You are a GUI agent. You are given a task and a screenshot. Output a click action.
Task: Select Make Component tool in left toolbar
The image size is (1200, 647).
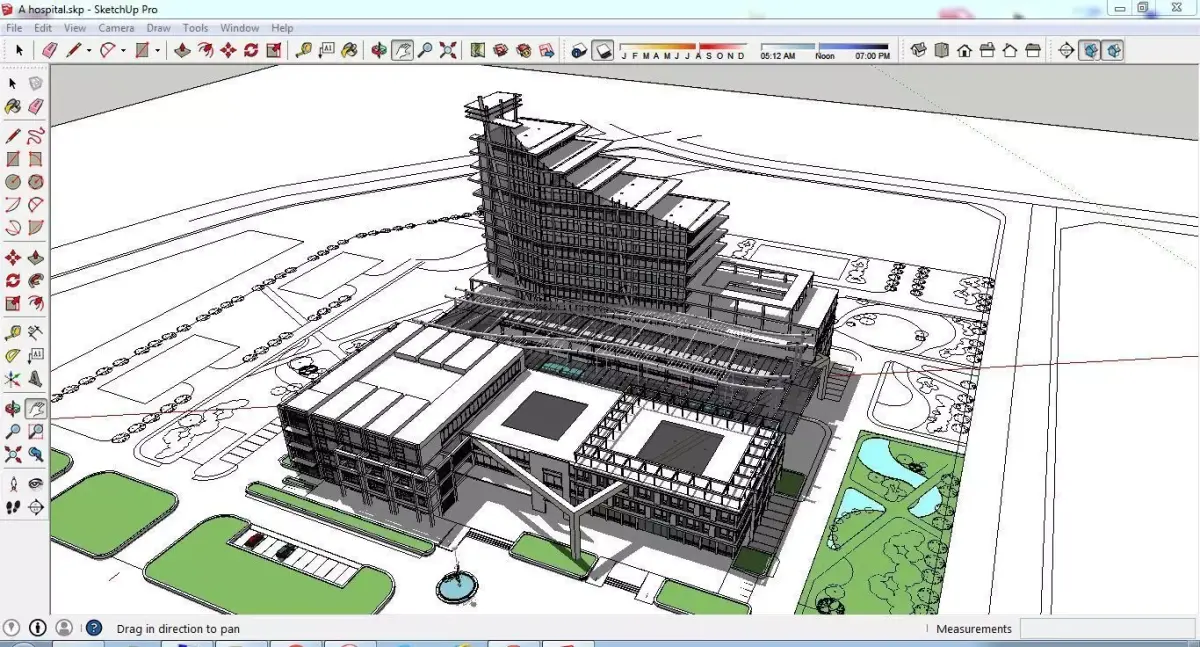[x=36, y=84]
